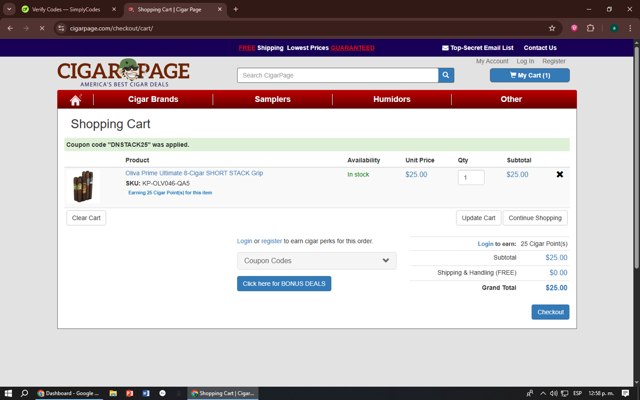
Task: Open Samplers menu
Action: click(273, 99)
